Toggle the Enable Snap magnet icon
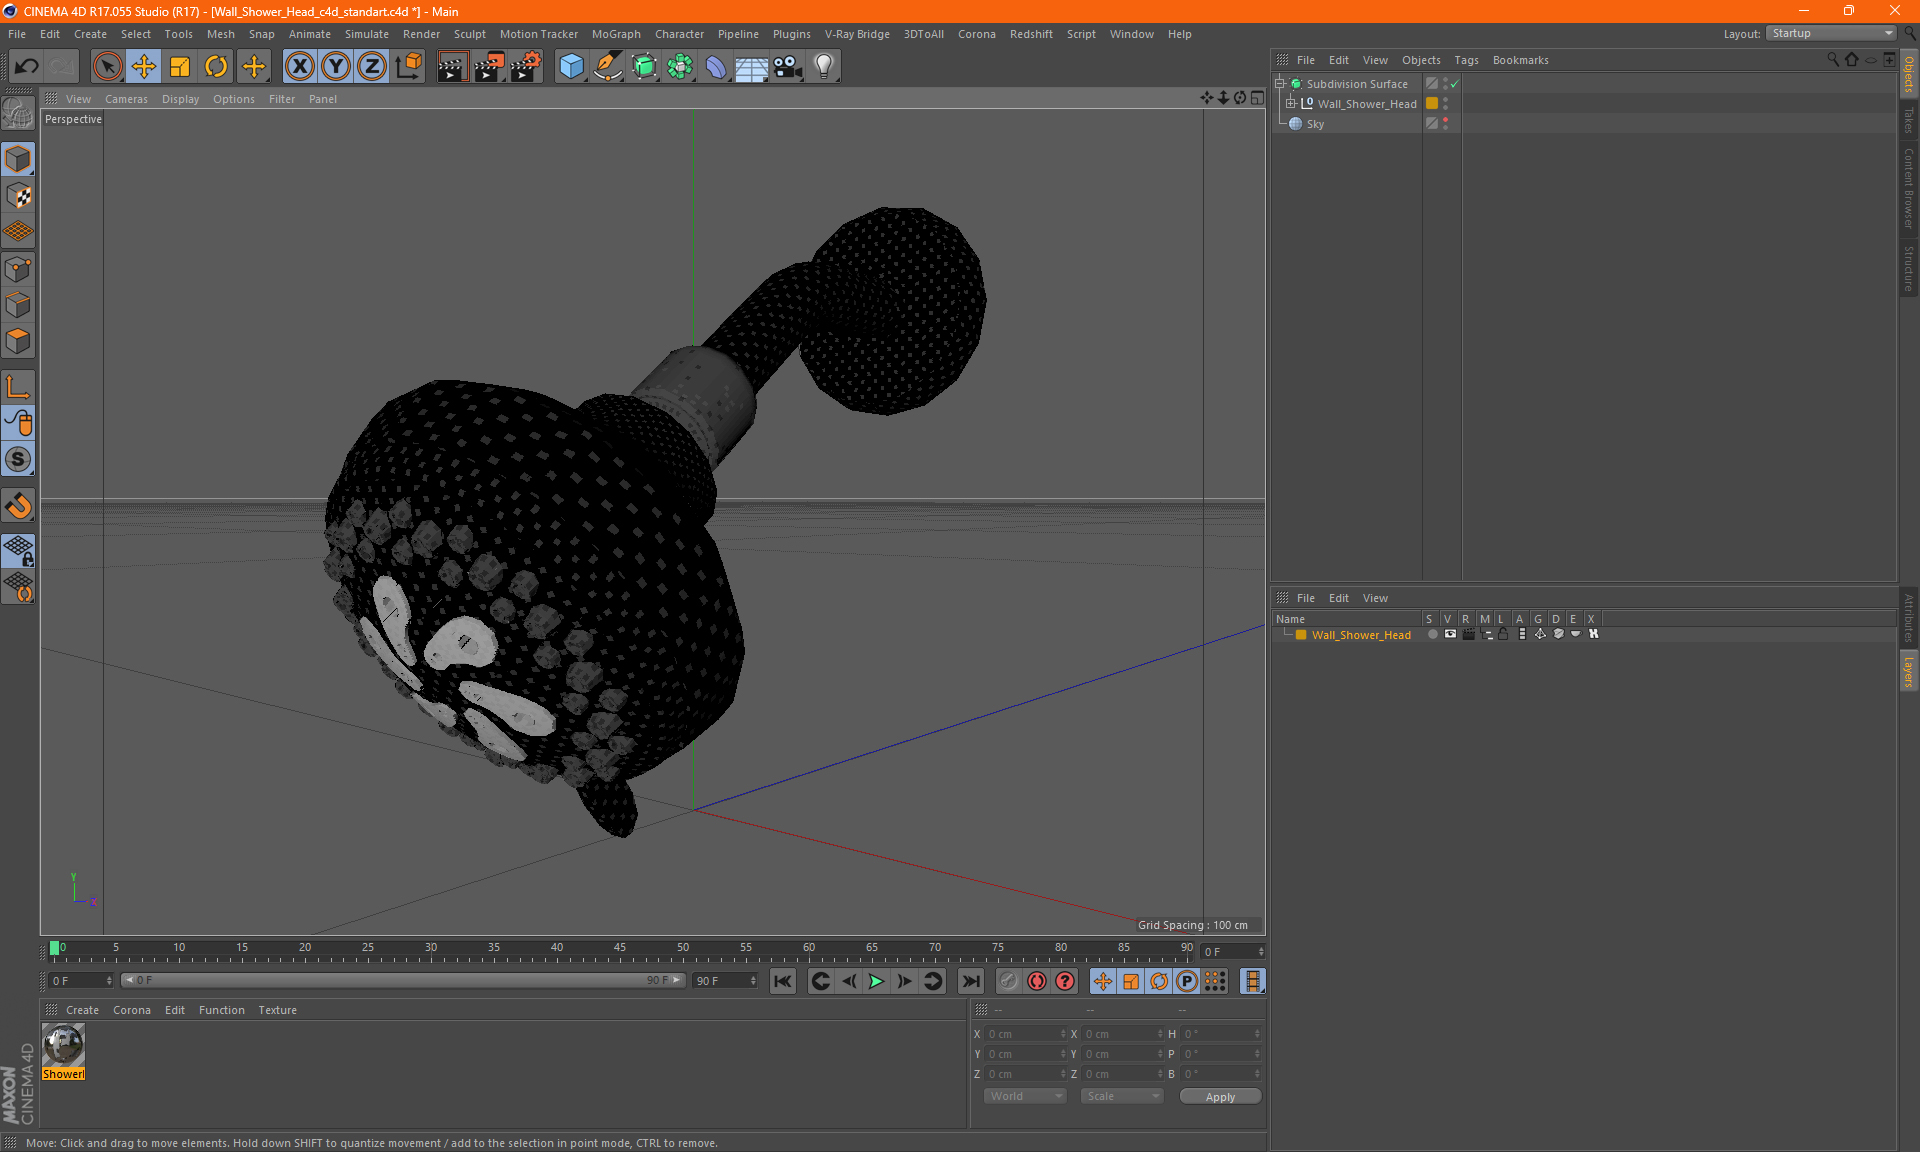Image resolution: width=1920 pixels, height=1152 pixels. [18, 505]
